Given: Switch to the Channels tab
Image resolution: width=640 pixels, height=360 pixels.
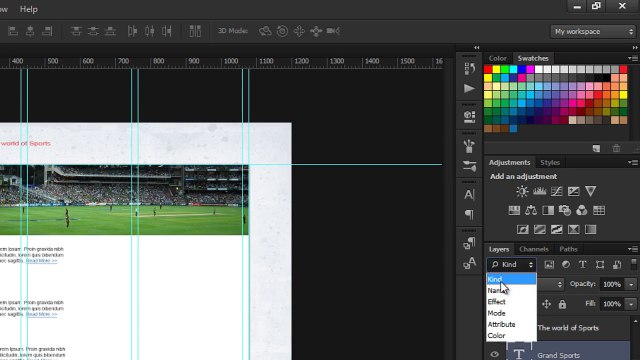Looking at the screenshot, I should [x=533, y=249].
